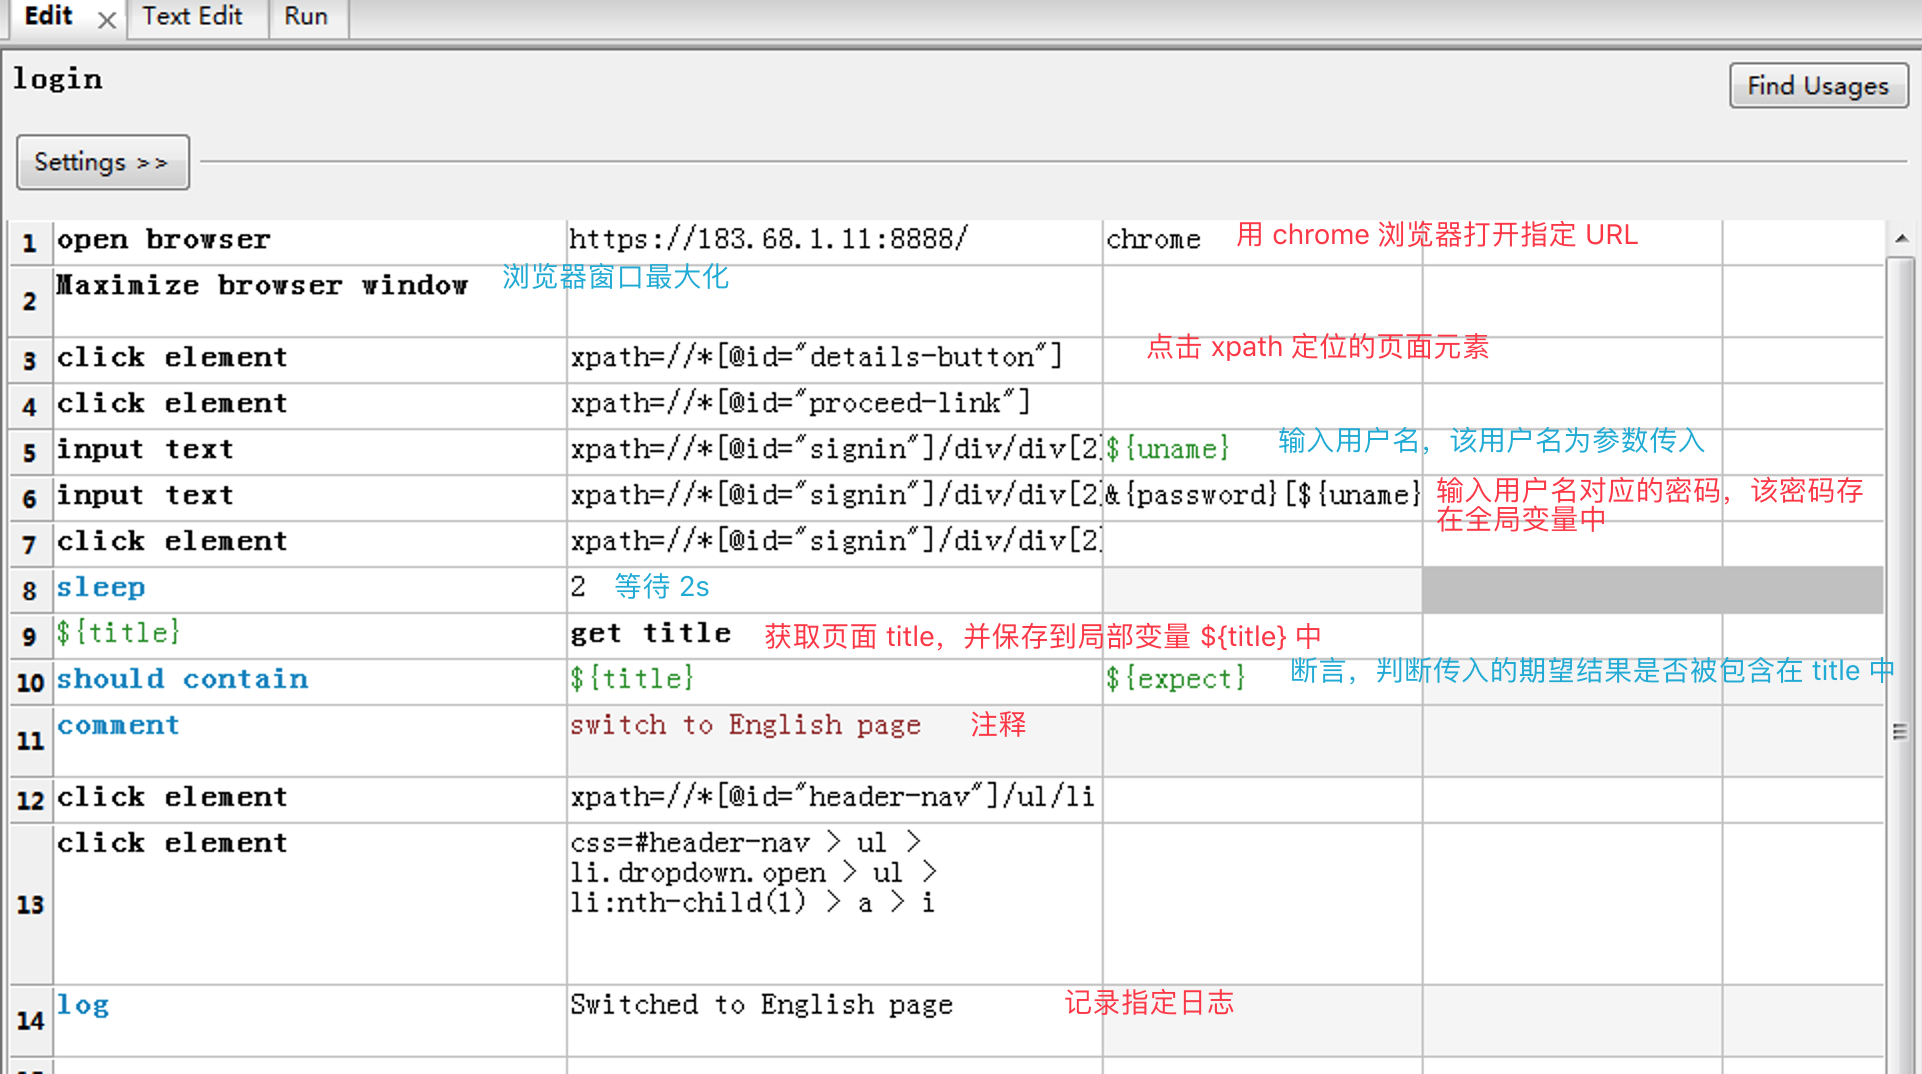Select row header number 9

[30, 636]
